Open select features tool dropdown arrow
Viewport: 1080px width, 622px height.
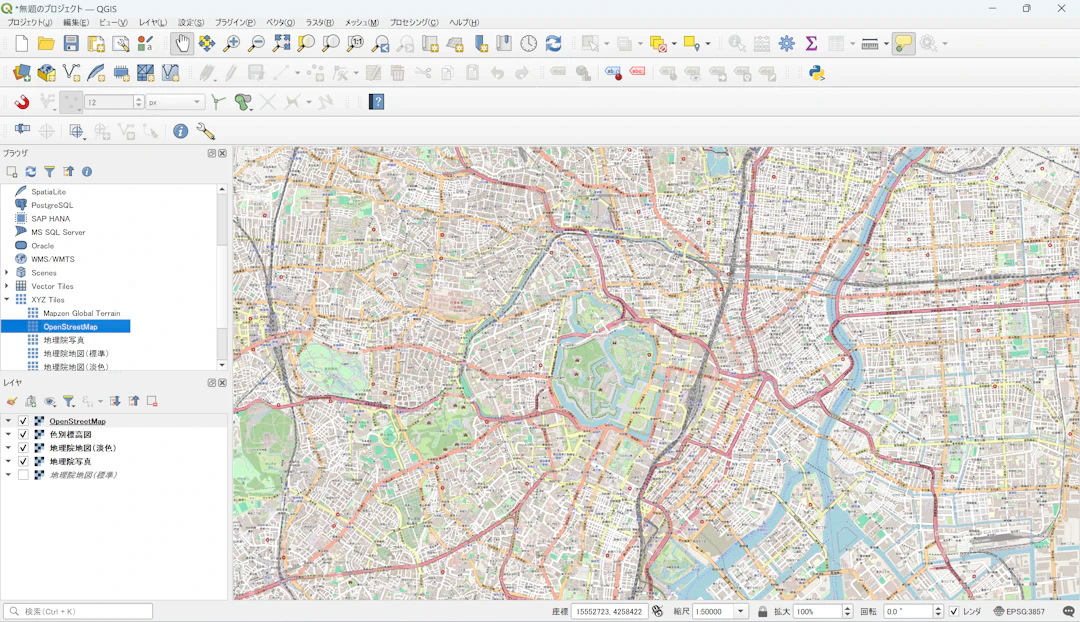[607, 43]
